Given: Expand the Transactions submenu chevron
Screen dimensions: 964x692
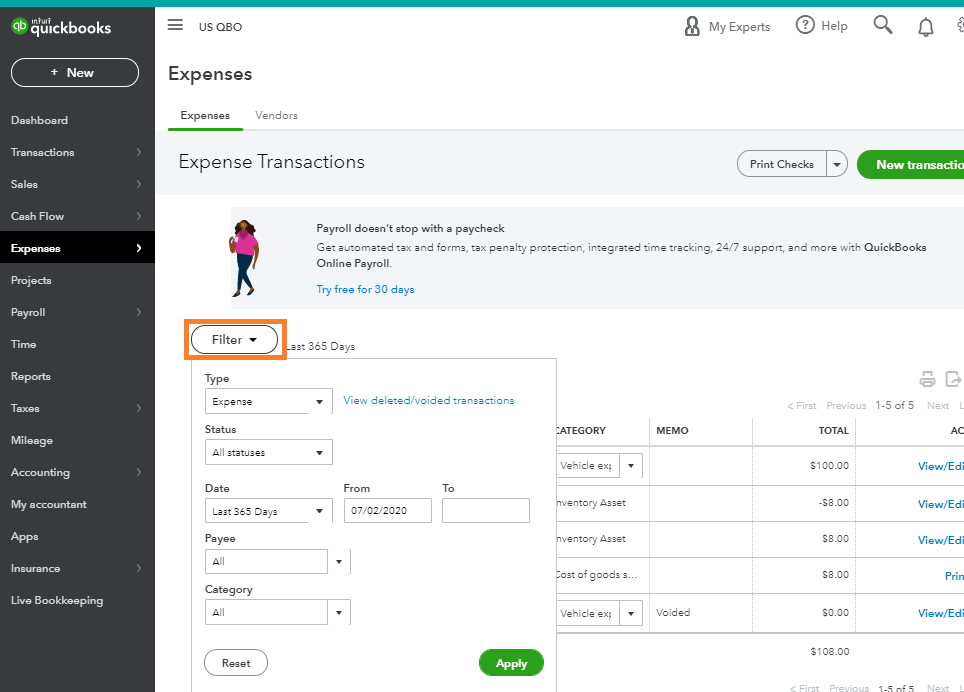Looking at the screenshot, I should (139, 152).
